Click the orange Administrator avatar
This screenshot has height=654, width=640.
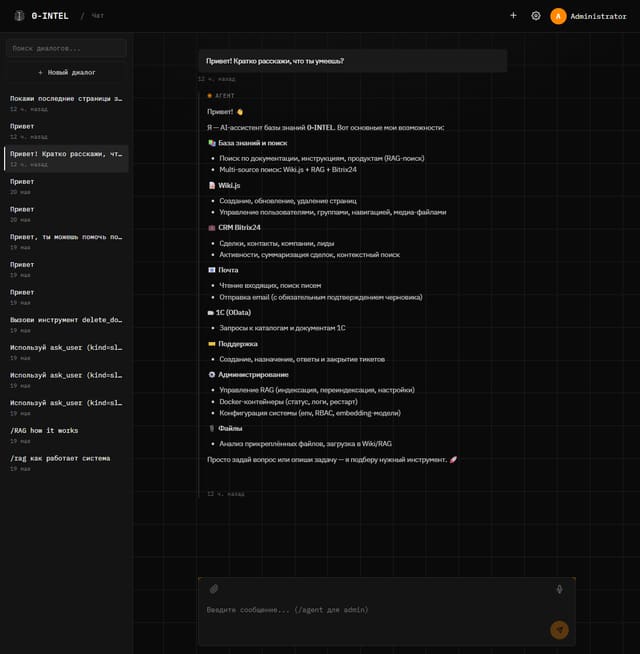(558, 16)
